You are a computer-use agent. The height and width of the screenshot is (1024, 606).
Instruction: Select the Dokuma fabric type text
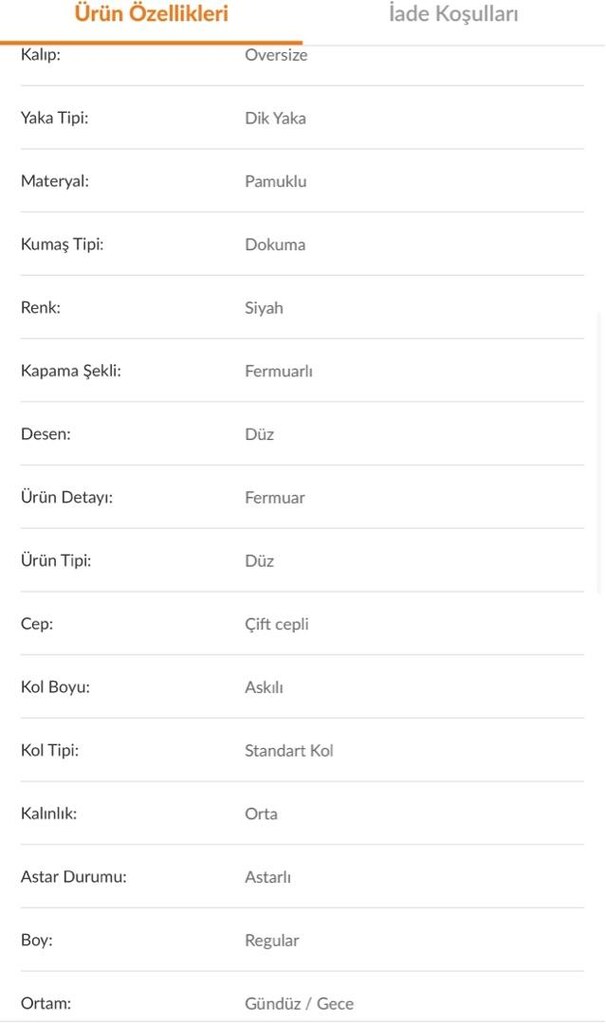click(275, 245)
